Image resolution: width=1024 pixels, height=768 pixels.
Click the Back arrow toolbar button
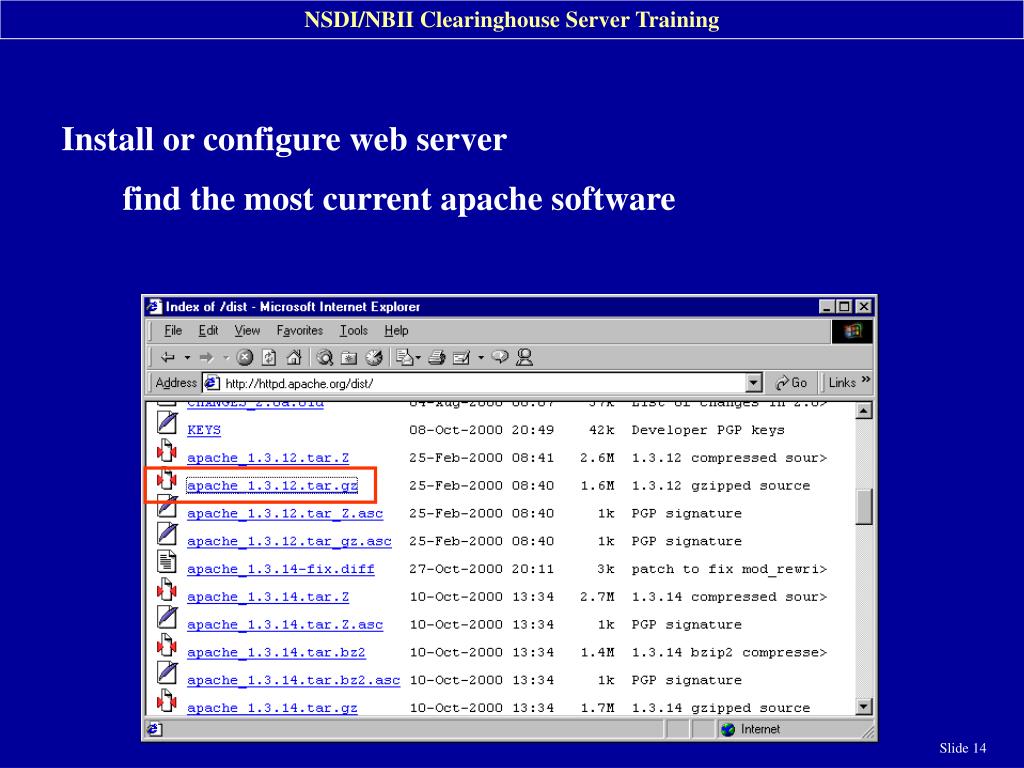tap(168, 357)
